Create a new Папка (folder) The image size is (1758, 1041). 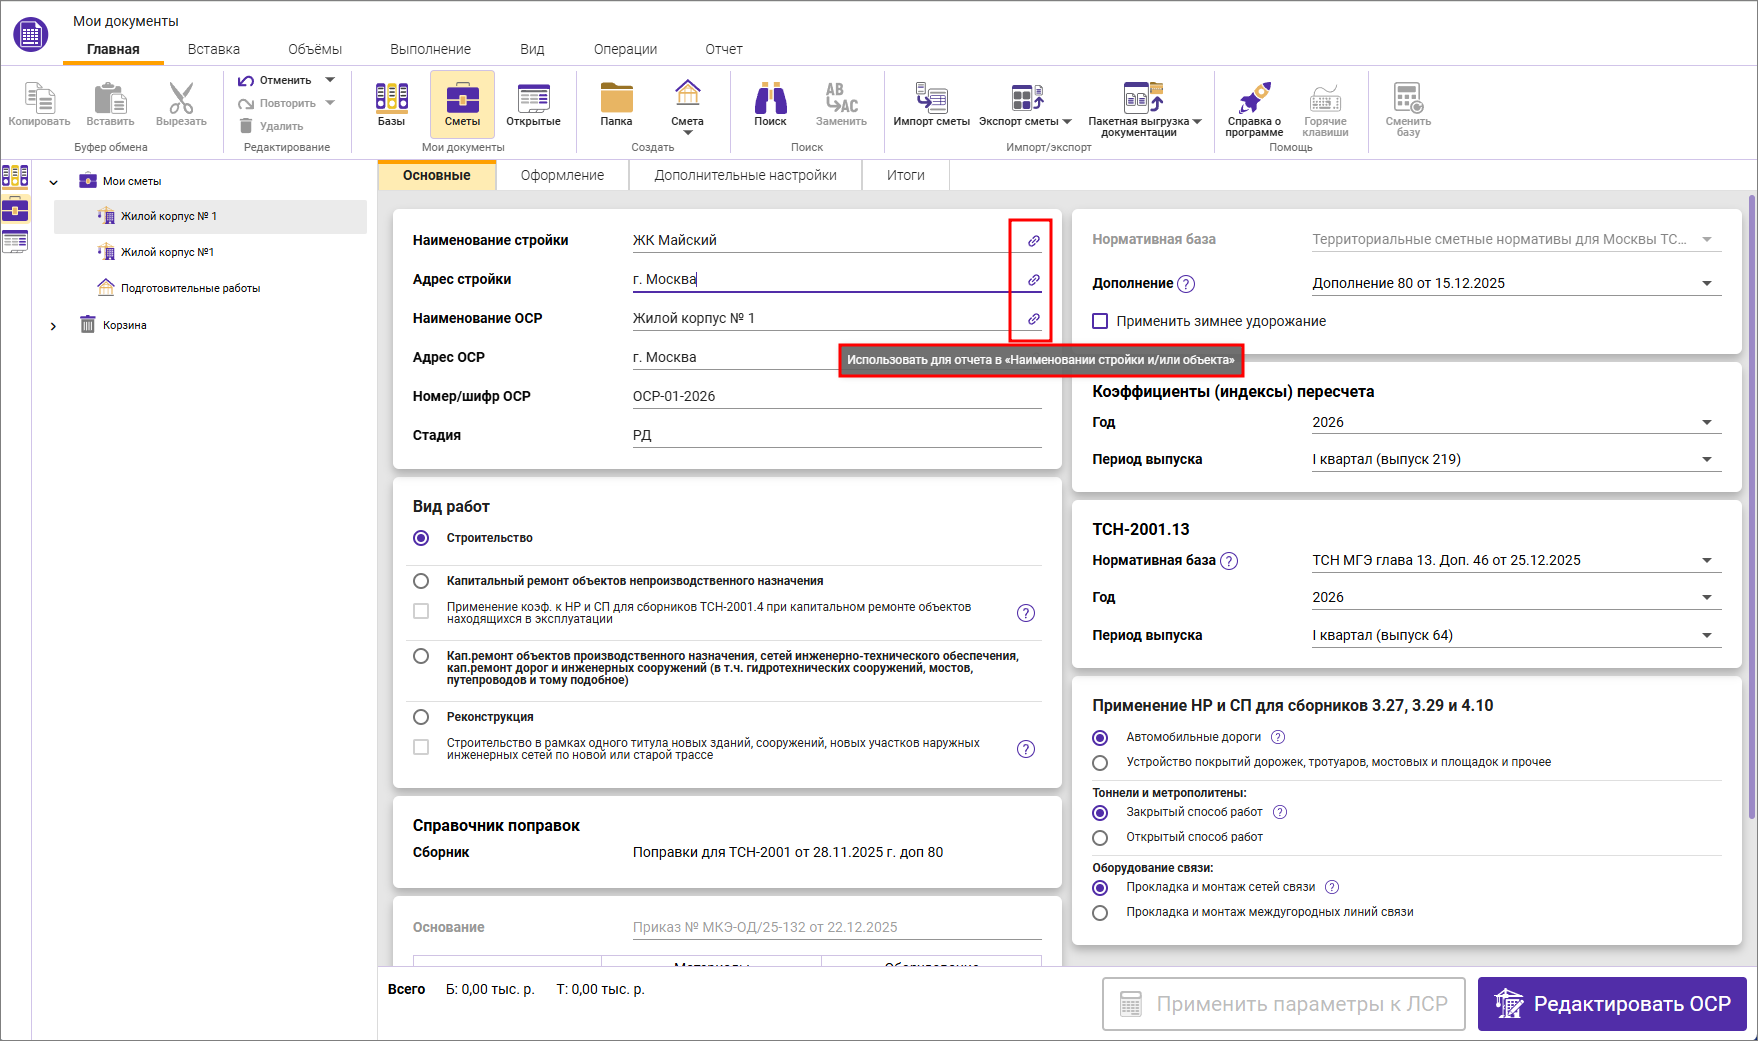click(616, 104)
